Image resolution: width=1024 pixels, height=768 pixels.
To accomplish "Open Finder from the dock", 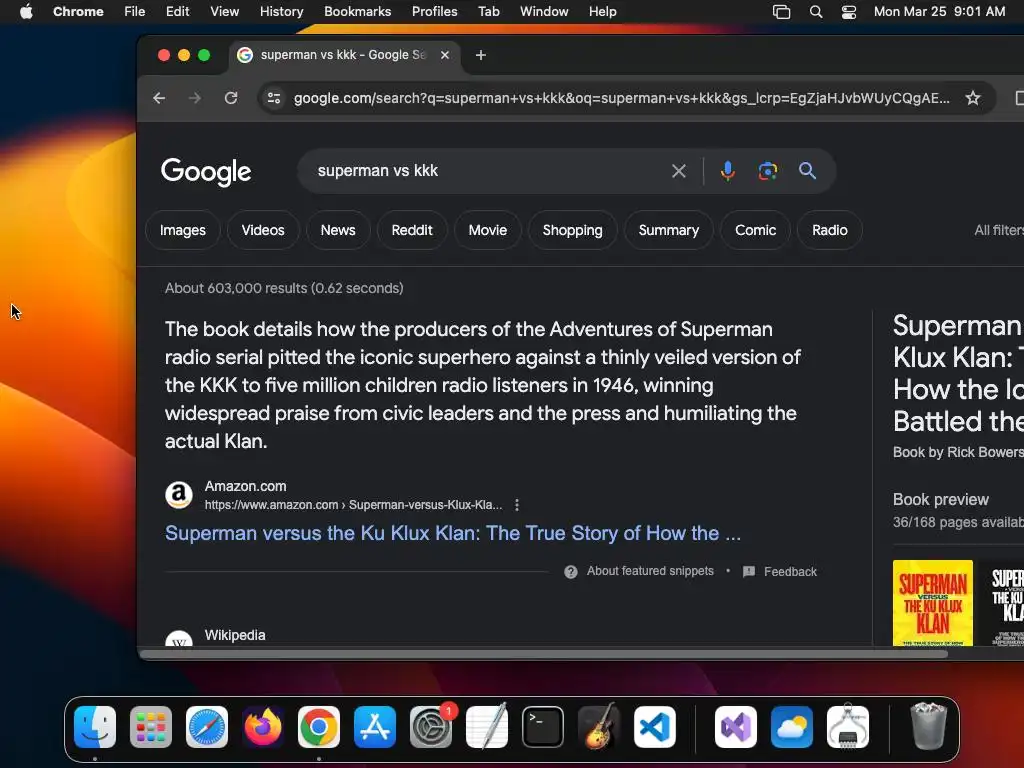I will click(x=95, y=727).
